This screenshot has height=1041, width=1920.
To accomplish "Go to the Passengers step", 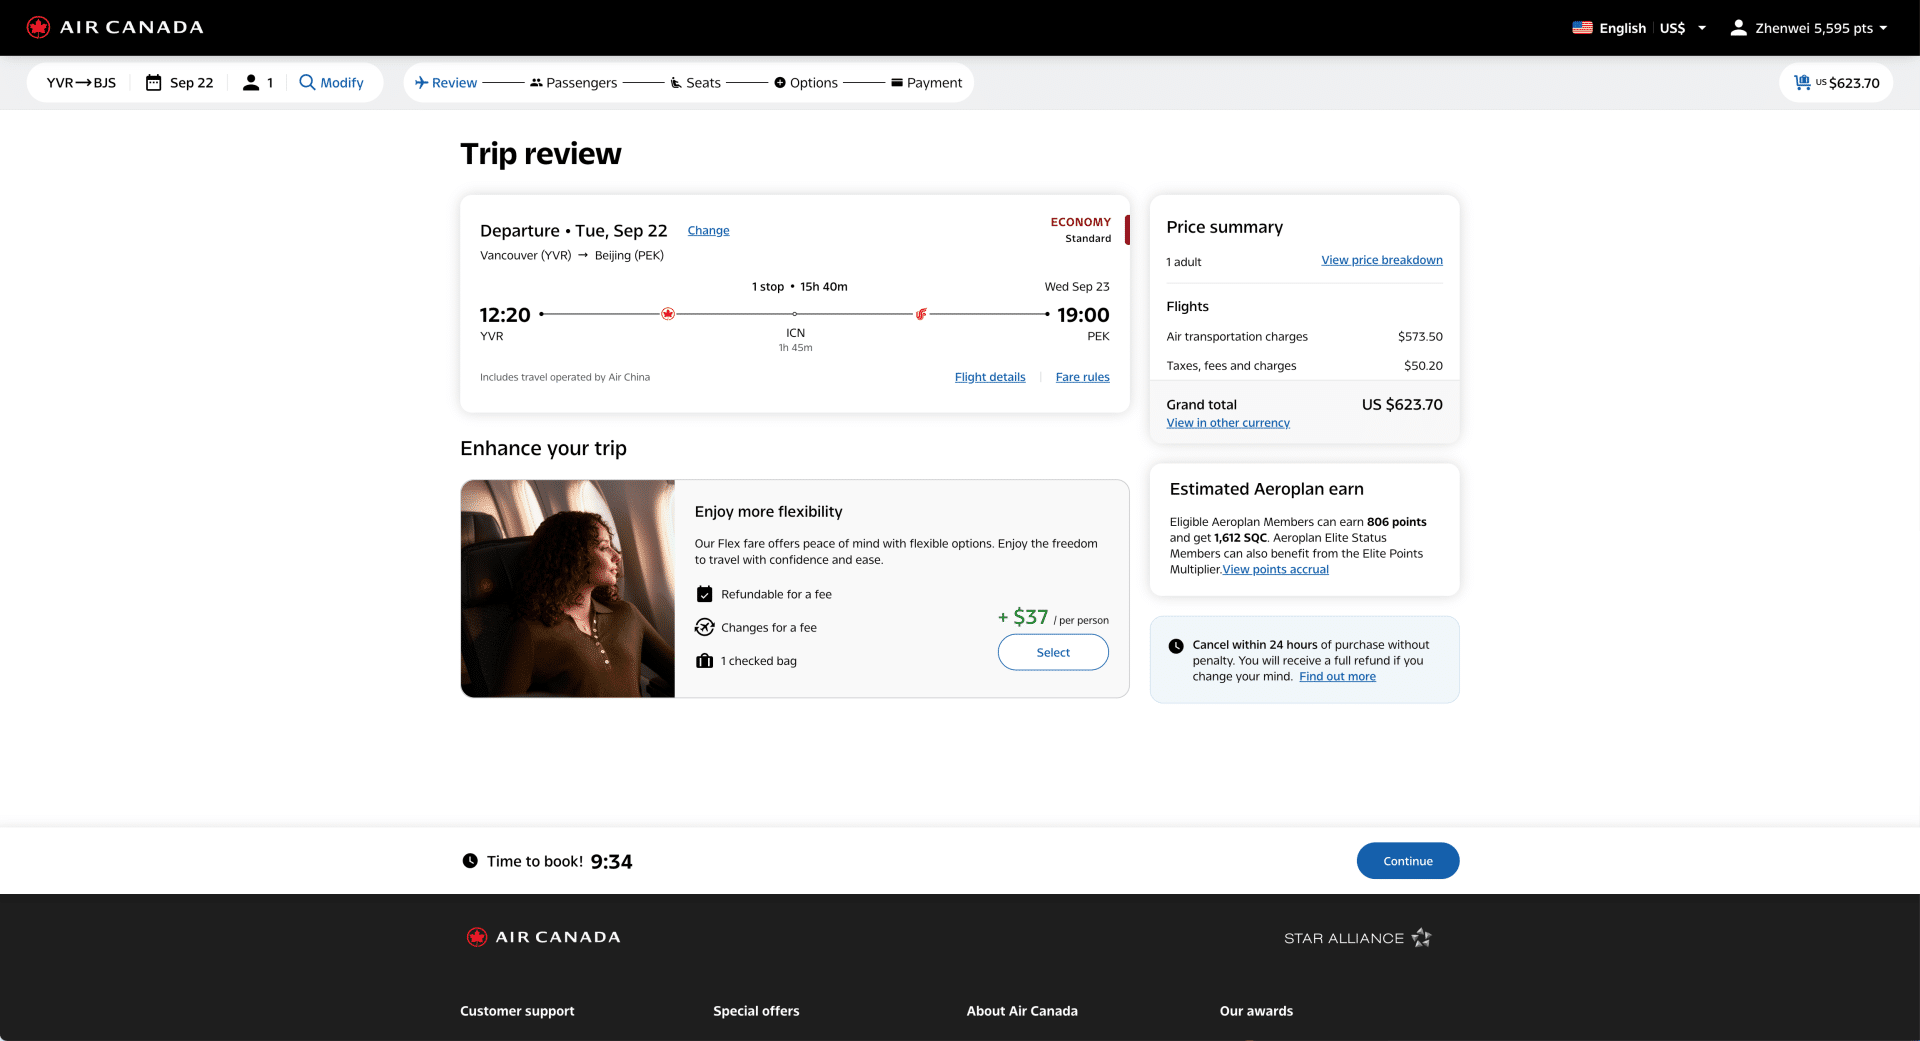I will point(574,83).
